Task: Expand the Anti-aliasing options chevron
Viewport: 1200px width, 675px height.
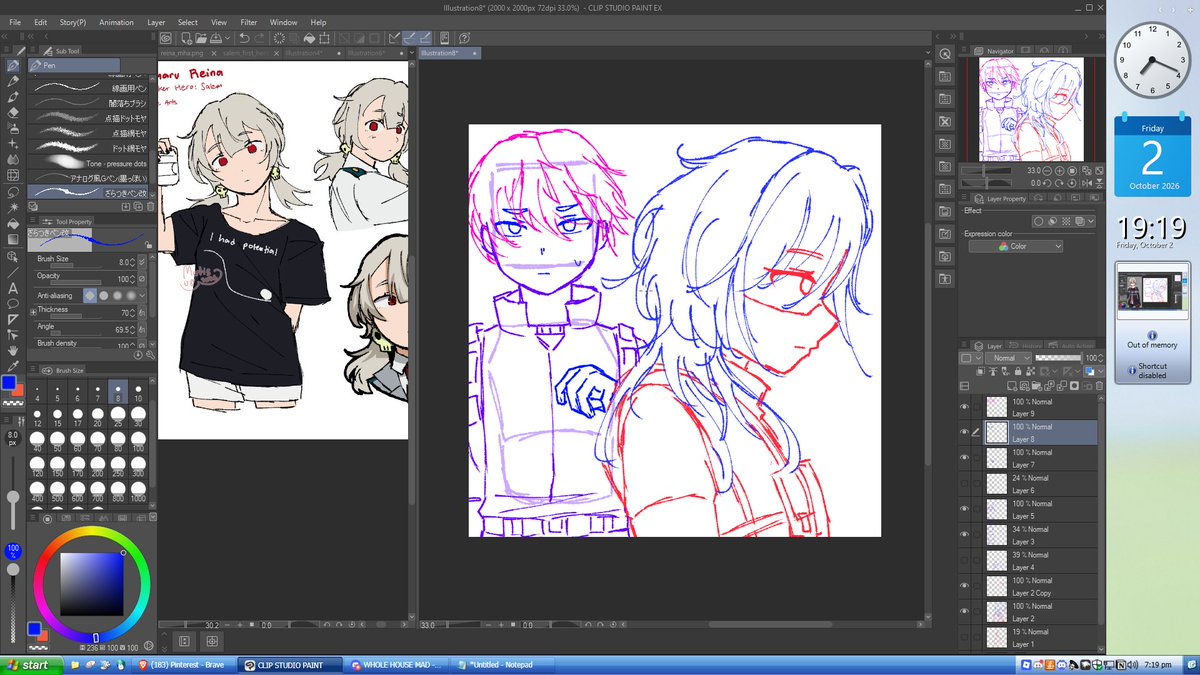Action: pyautogui.click(x=143, y=296)
